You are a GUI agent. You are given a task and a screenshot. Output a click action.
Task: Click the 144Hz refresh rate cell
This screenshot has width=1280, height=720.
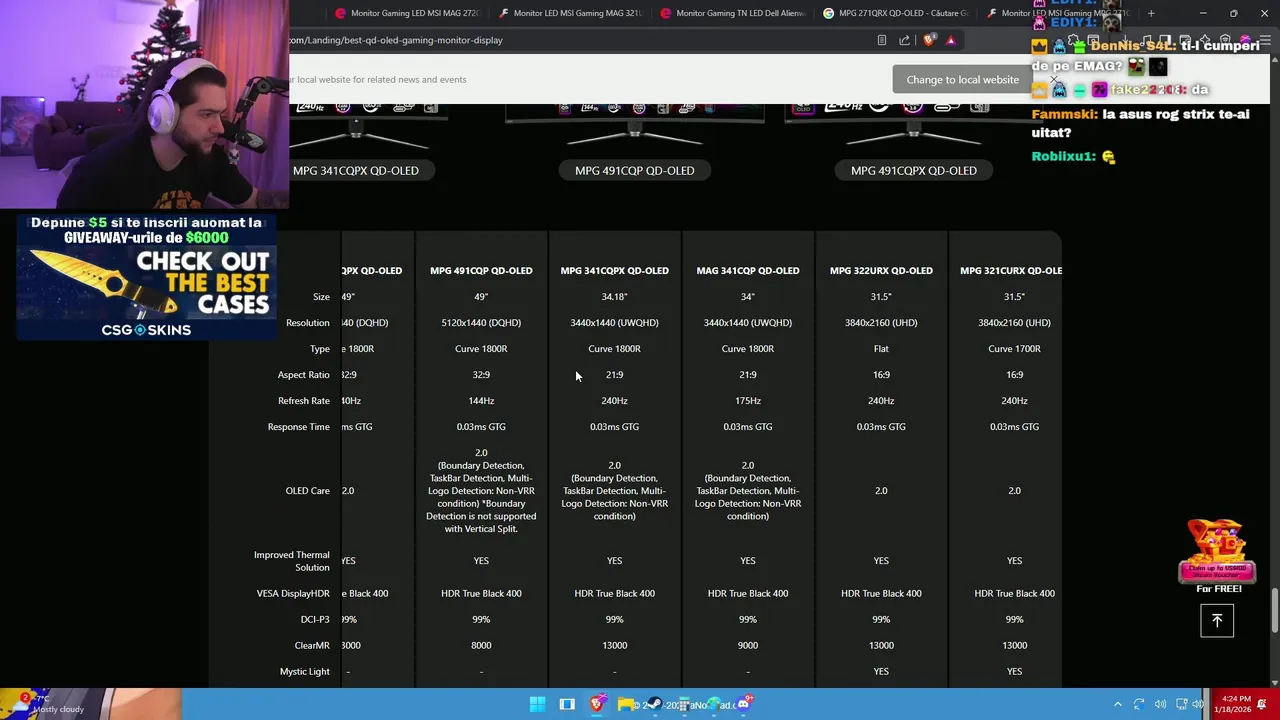point(481,401)
